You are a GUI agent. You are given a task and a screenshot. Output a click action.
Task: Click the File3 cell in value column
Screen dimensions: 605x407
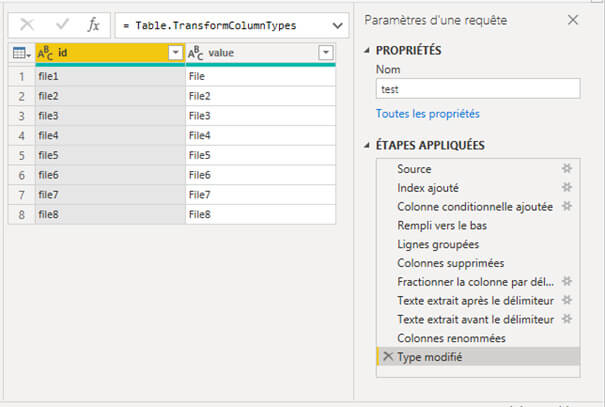coord(260,116)
